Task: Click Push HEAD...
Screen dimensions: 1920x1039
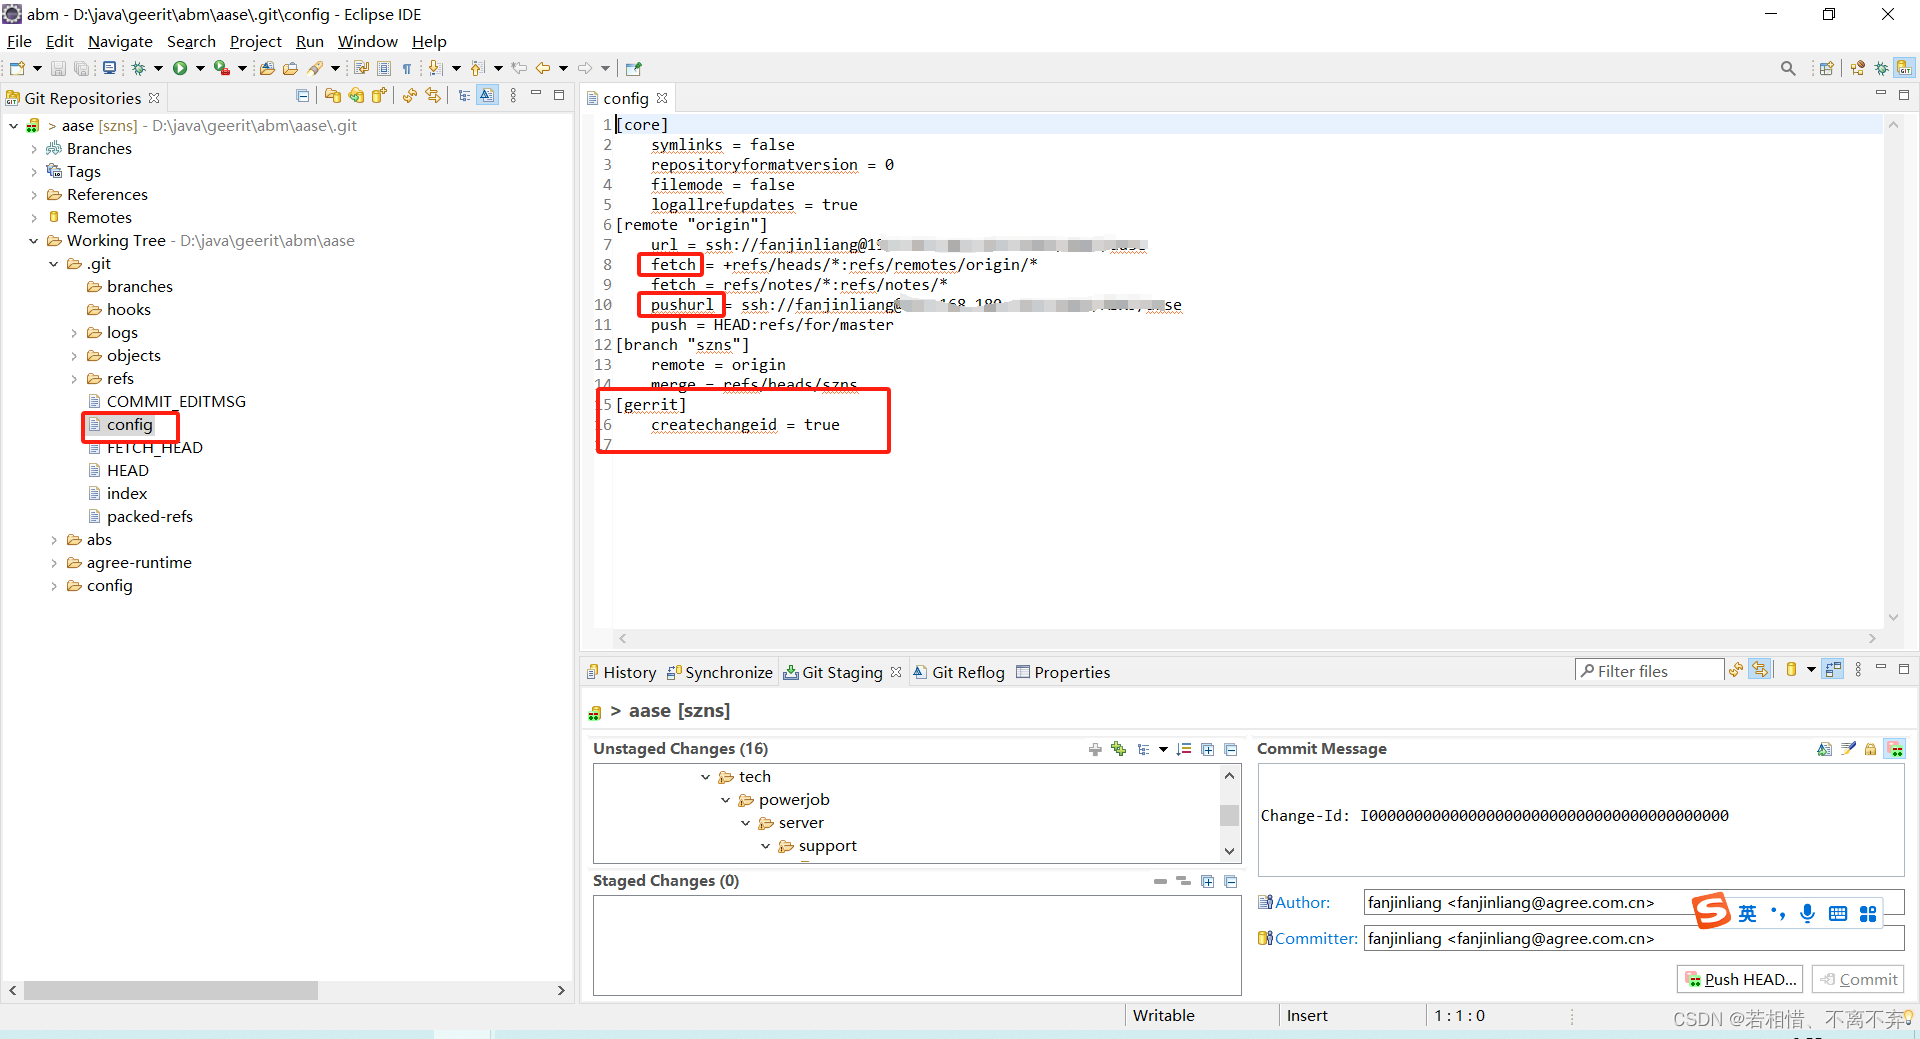Action: pyautogui.click(x=1739, y=979)
